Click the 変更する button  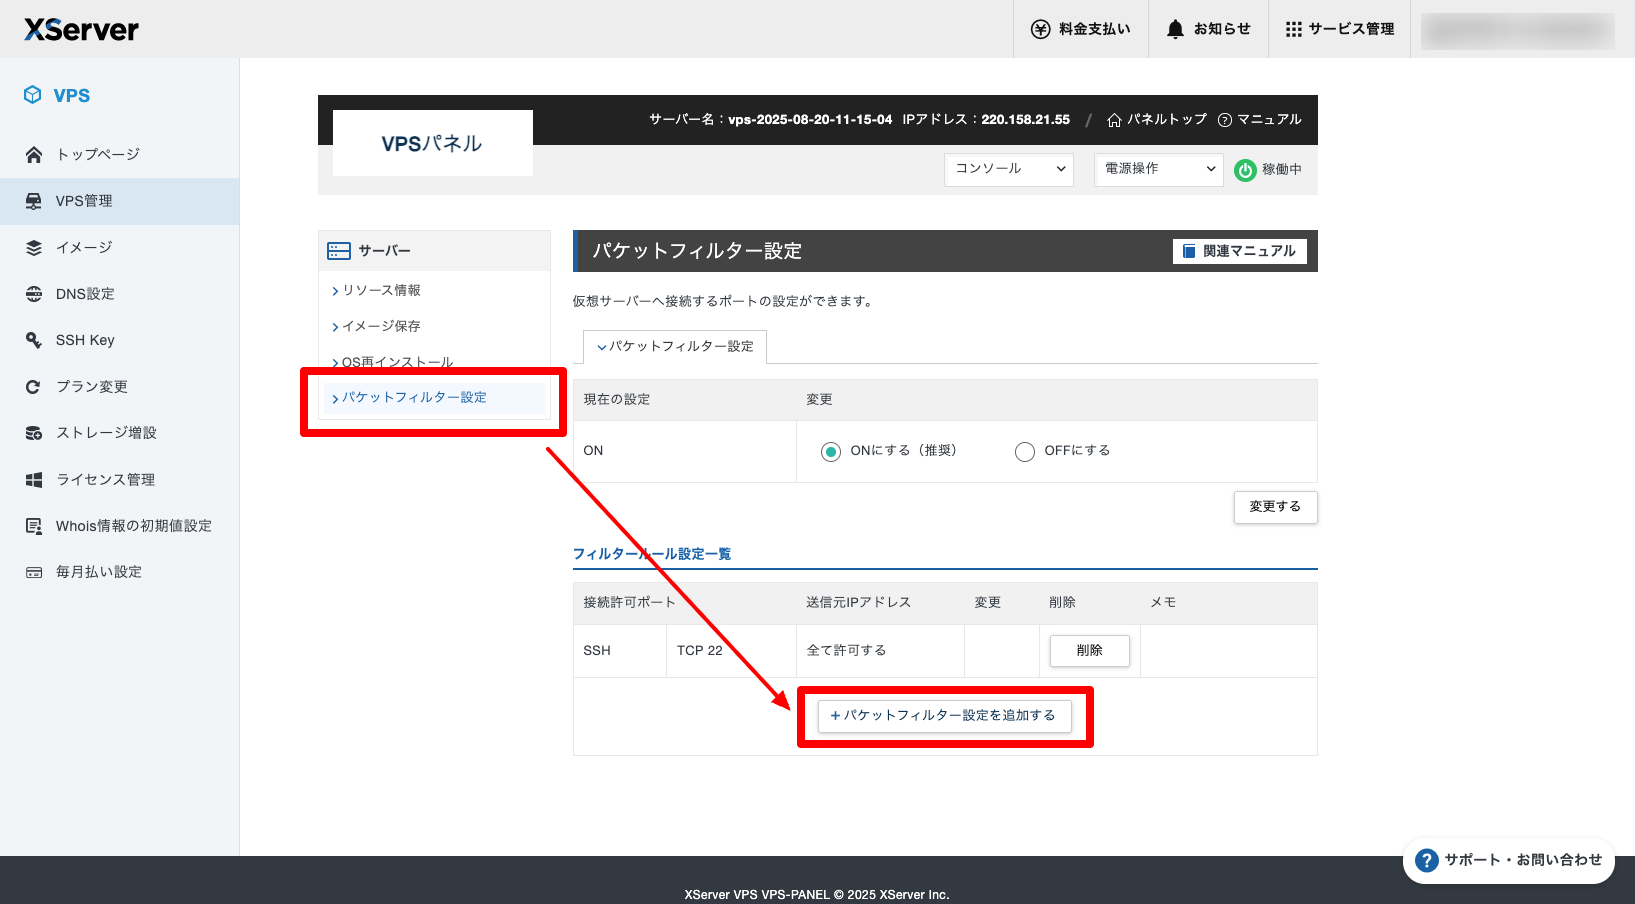pos(1275,507)
